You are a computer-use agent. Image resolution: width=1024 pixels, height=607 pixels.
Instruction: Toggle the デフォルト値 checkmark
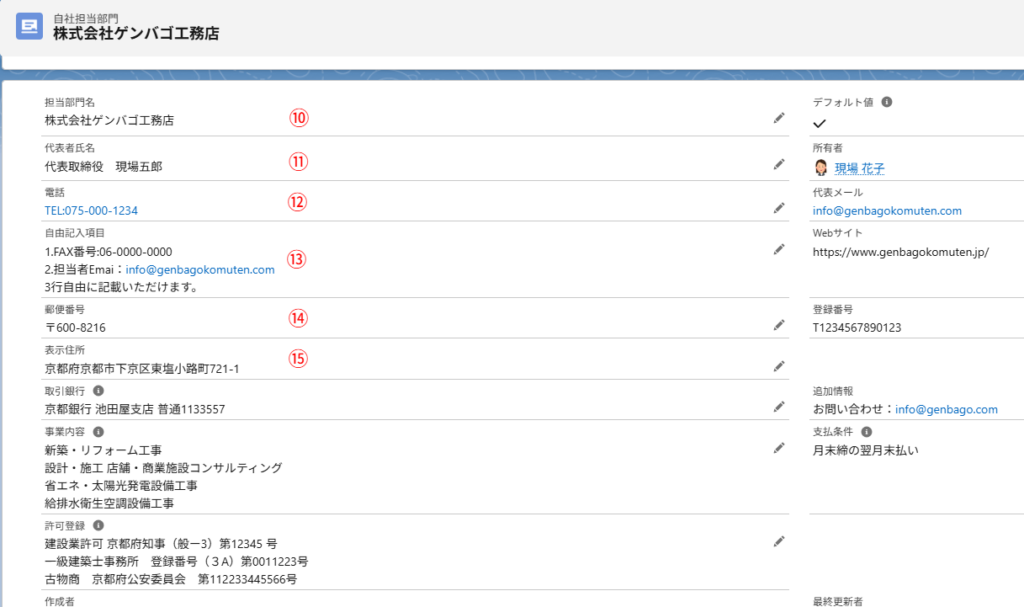(x=819, y=123)
